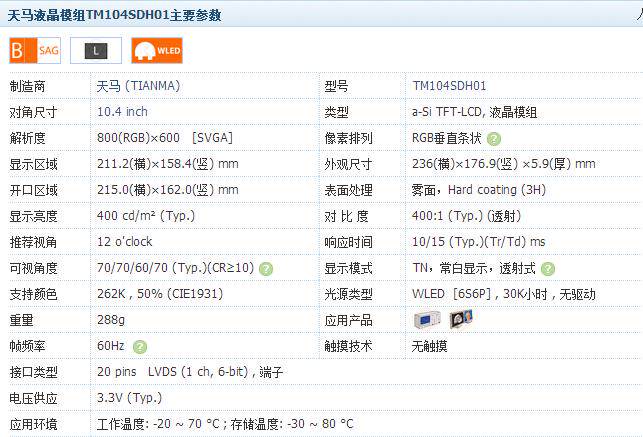
Task: Select the 211.2(横)×158.4(竖) mm display area value
Action: point(168,164)
